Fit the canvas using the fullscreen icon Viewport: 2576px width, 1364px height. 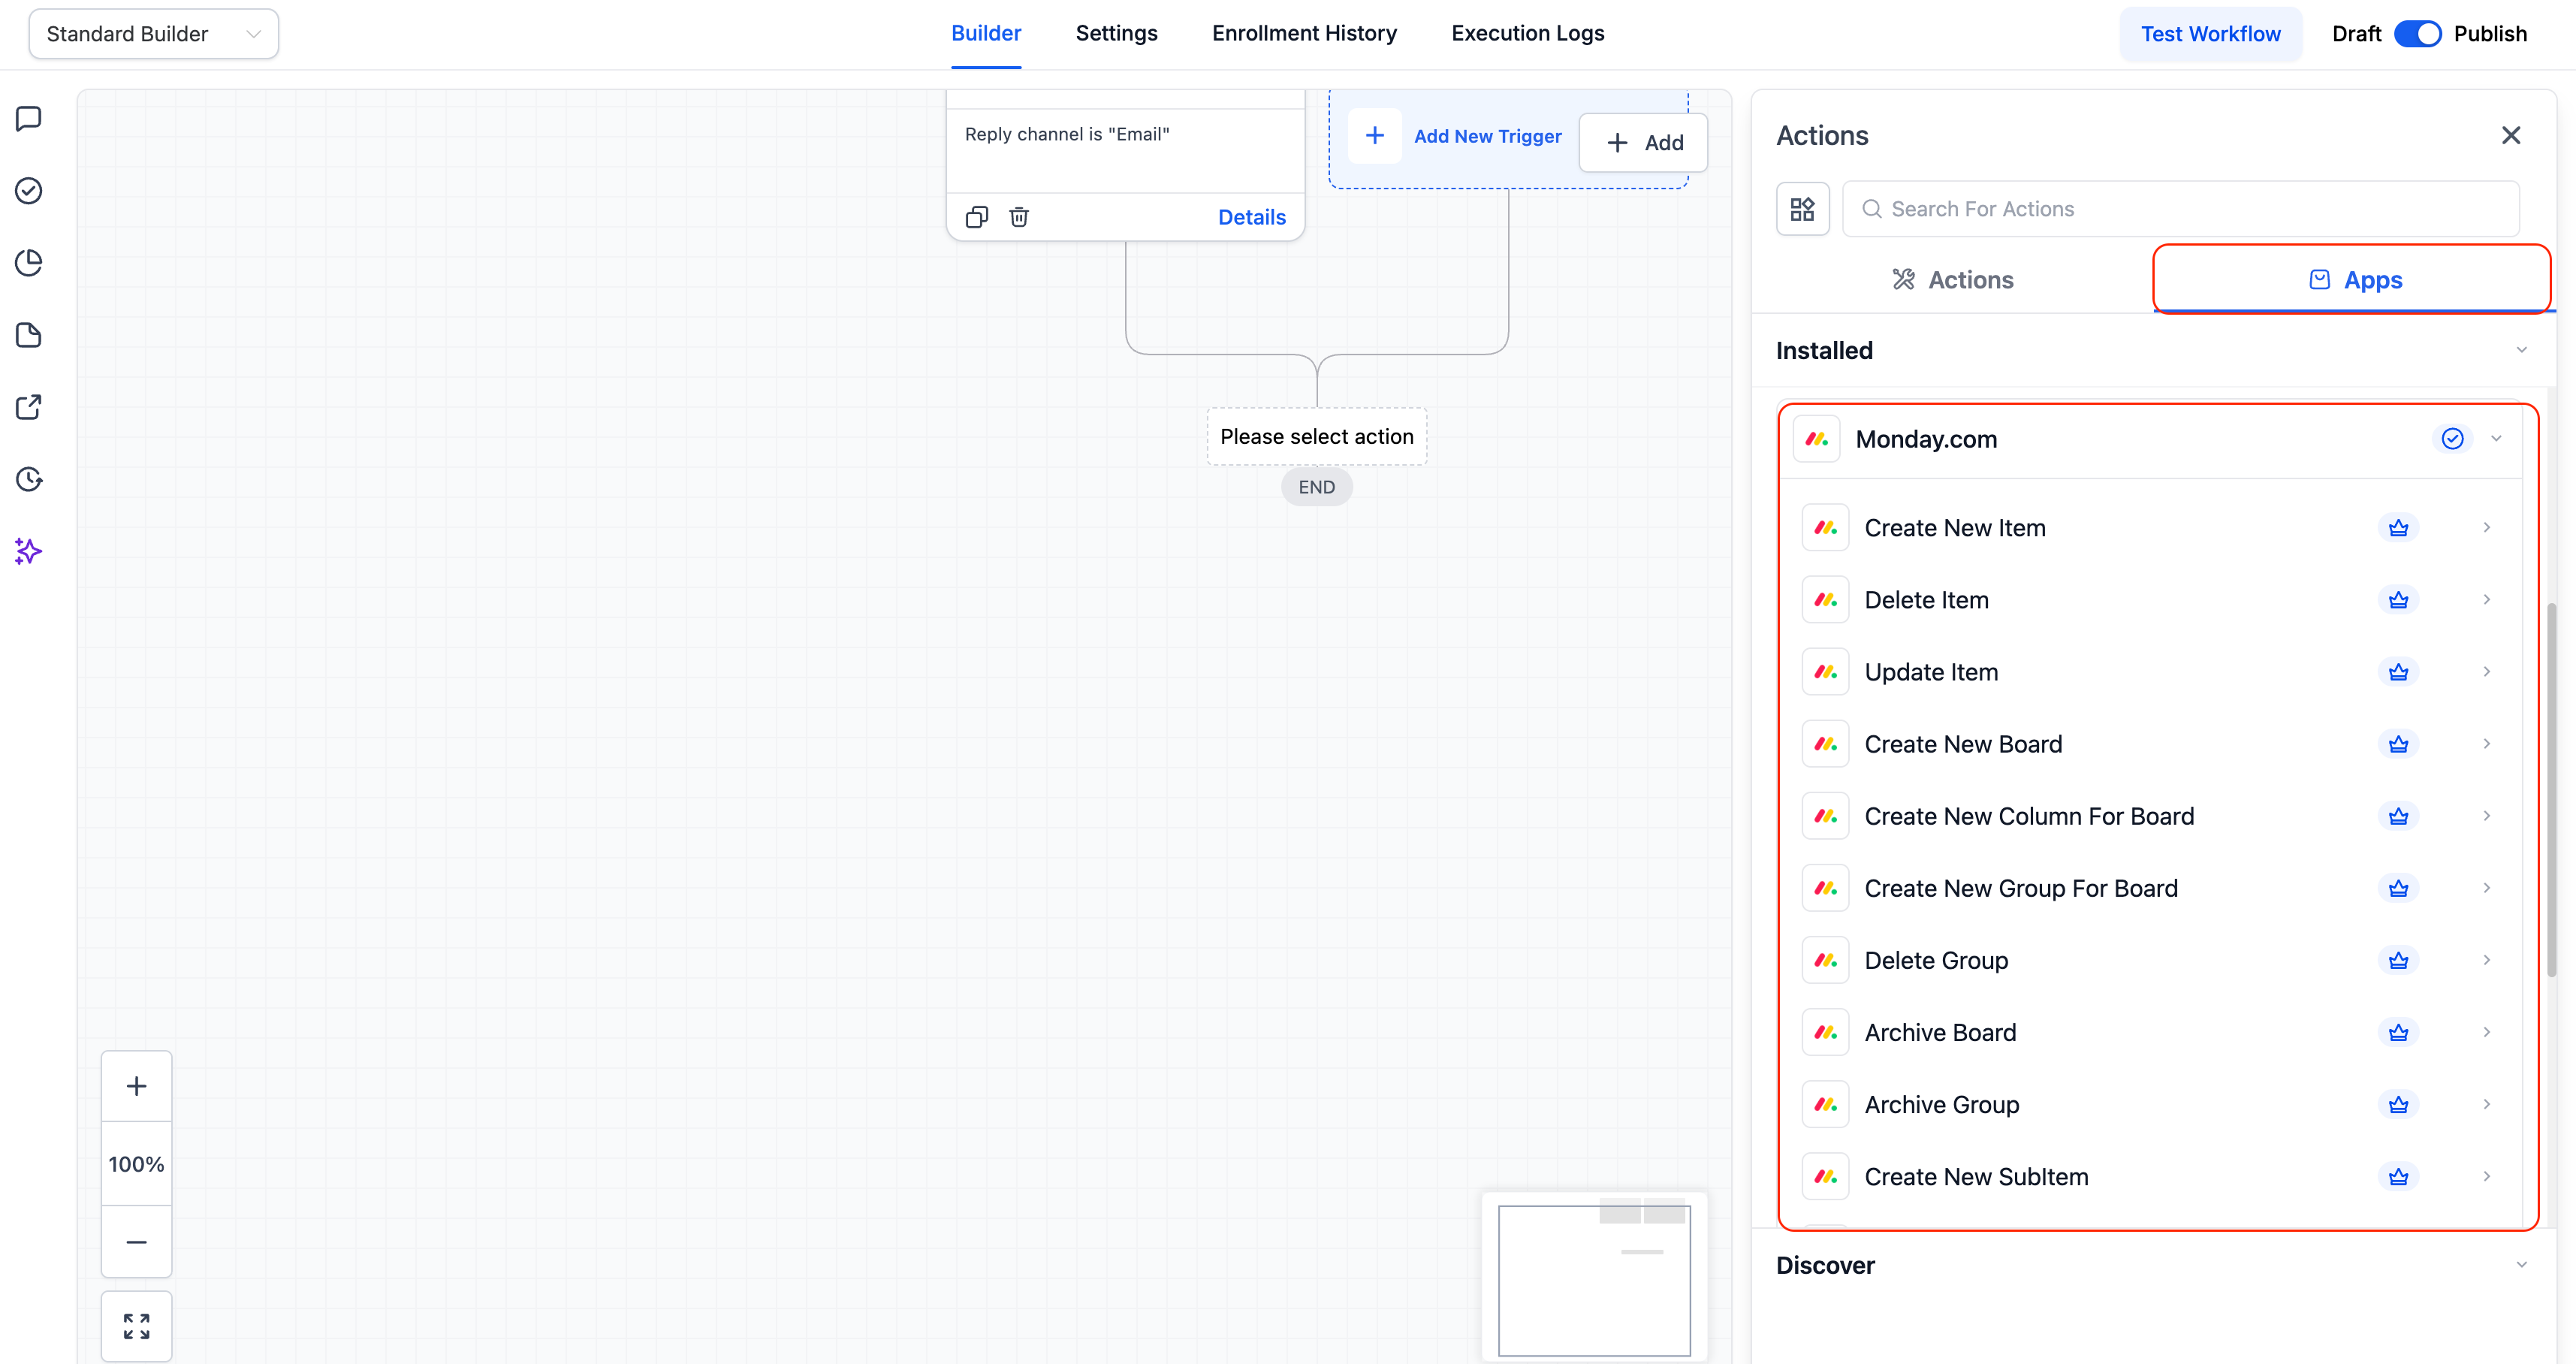point(136,1325)
